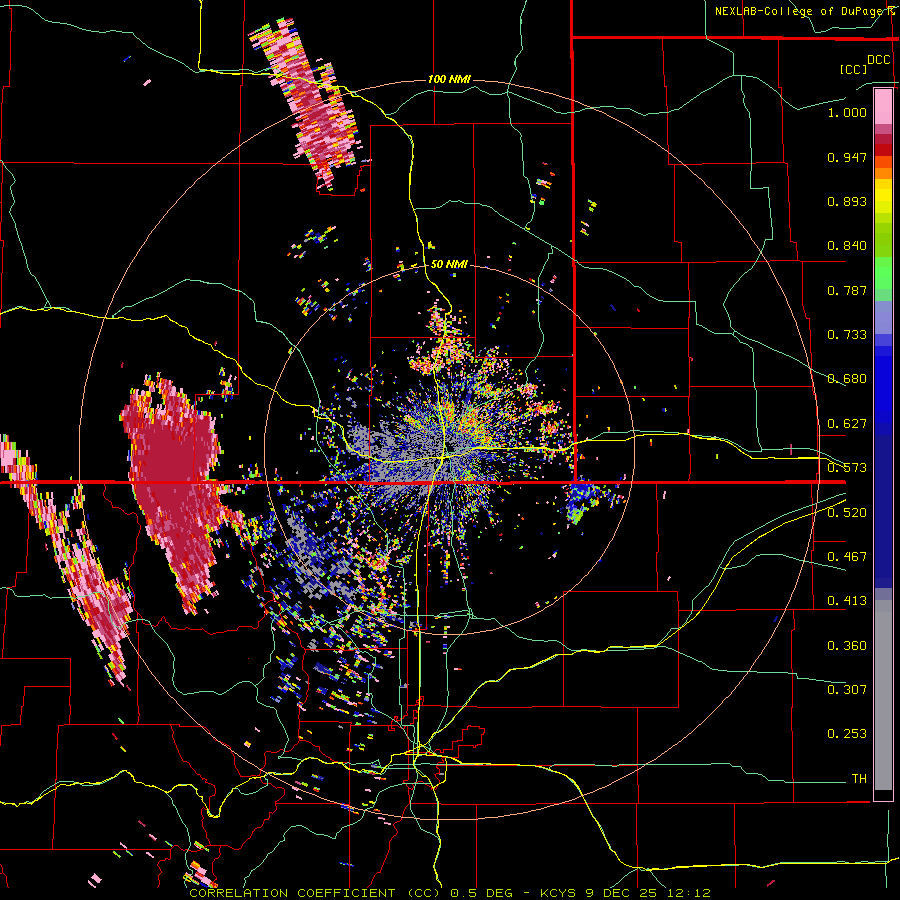This screenshot has width=900, height=900.
Task: Click the gray segment of the color bar
Action: click(883, 695)
